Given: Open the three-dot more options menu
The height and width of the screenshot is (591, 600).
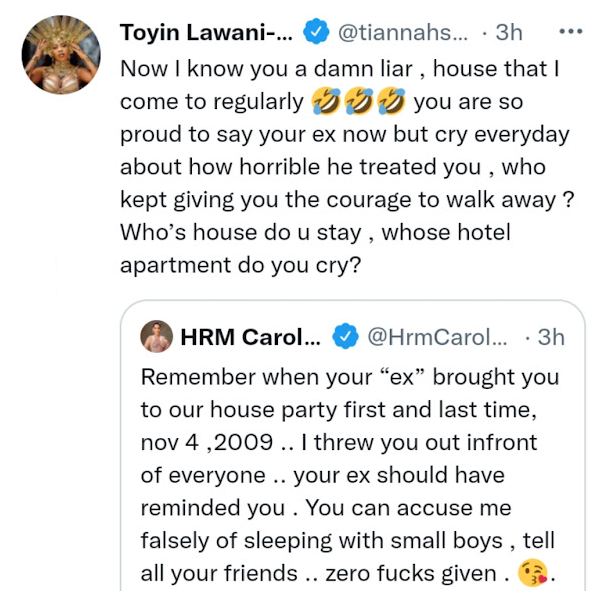Looking at the screenshot, I should pos(571,31).
